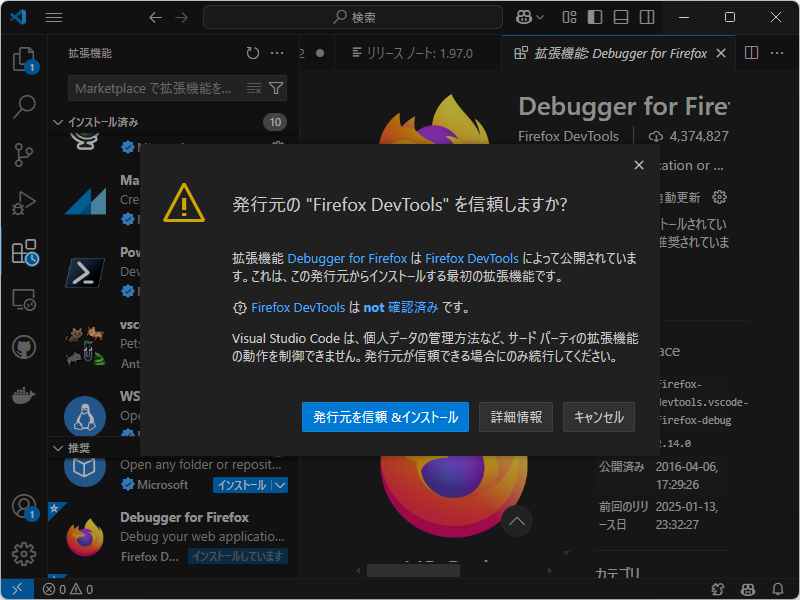800x600 pixels.
Task: Open the notifications bell in the status bar
Action: click(x=779, y=589)
